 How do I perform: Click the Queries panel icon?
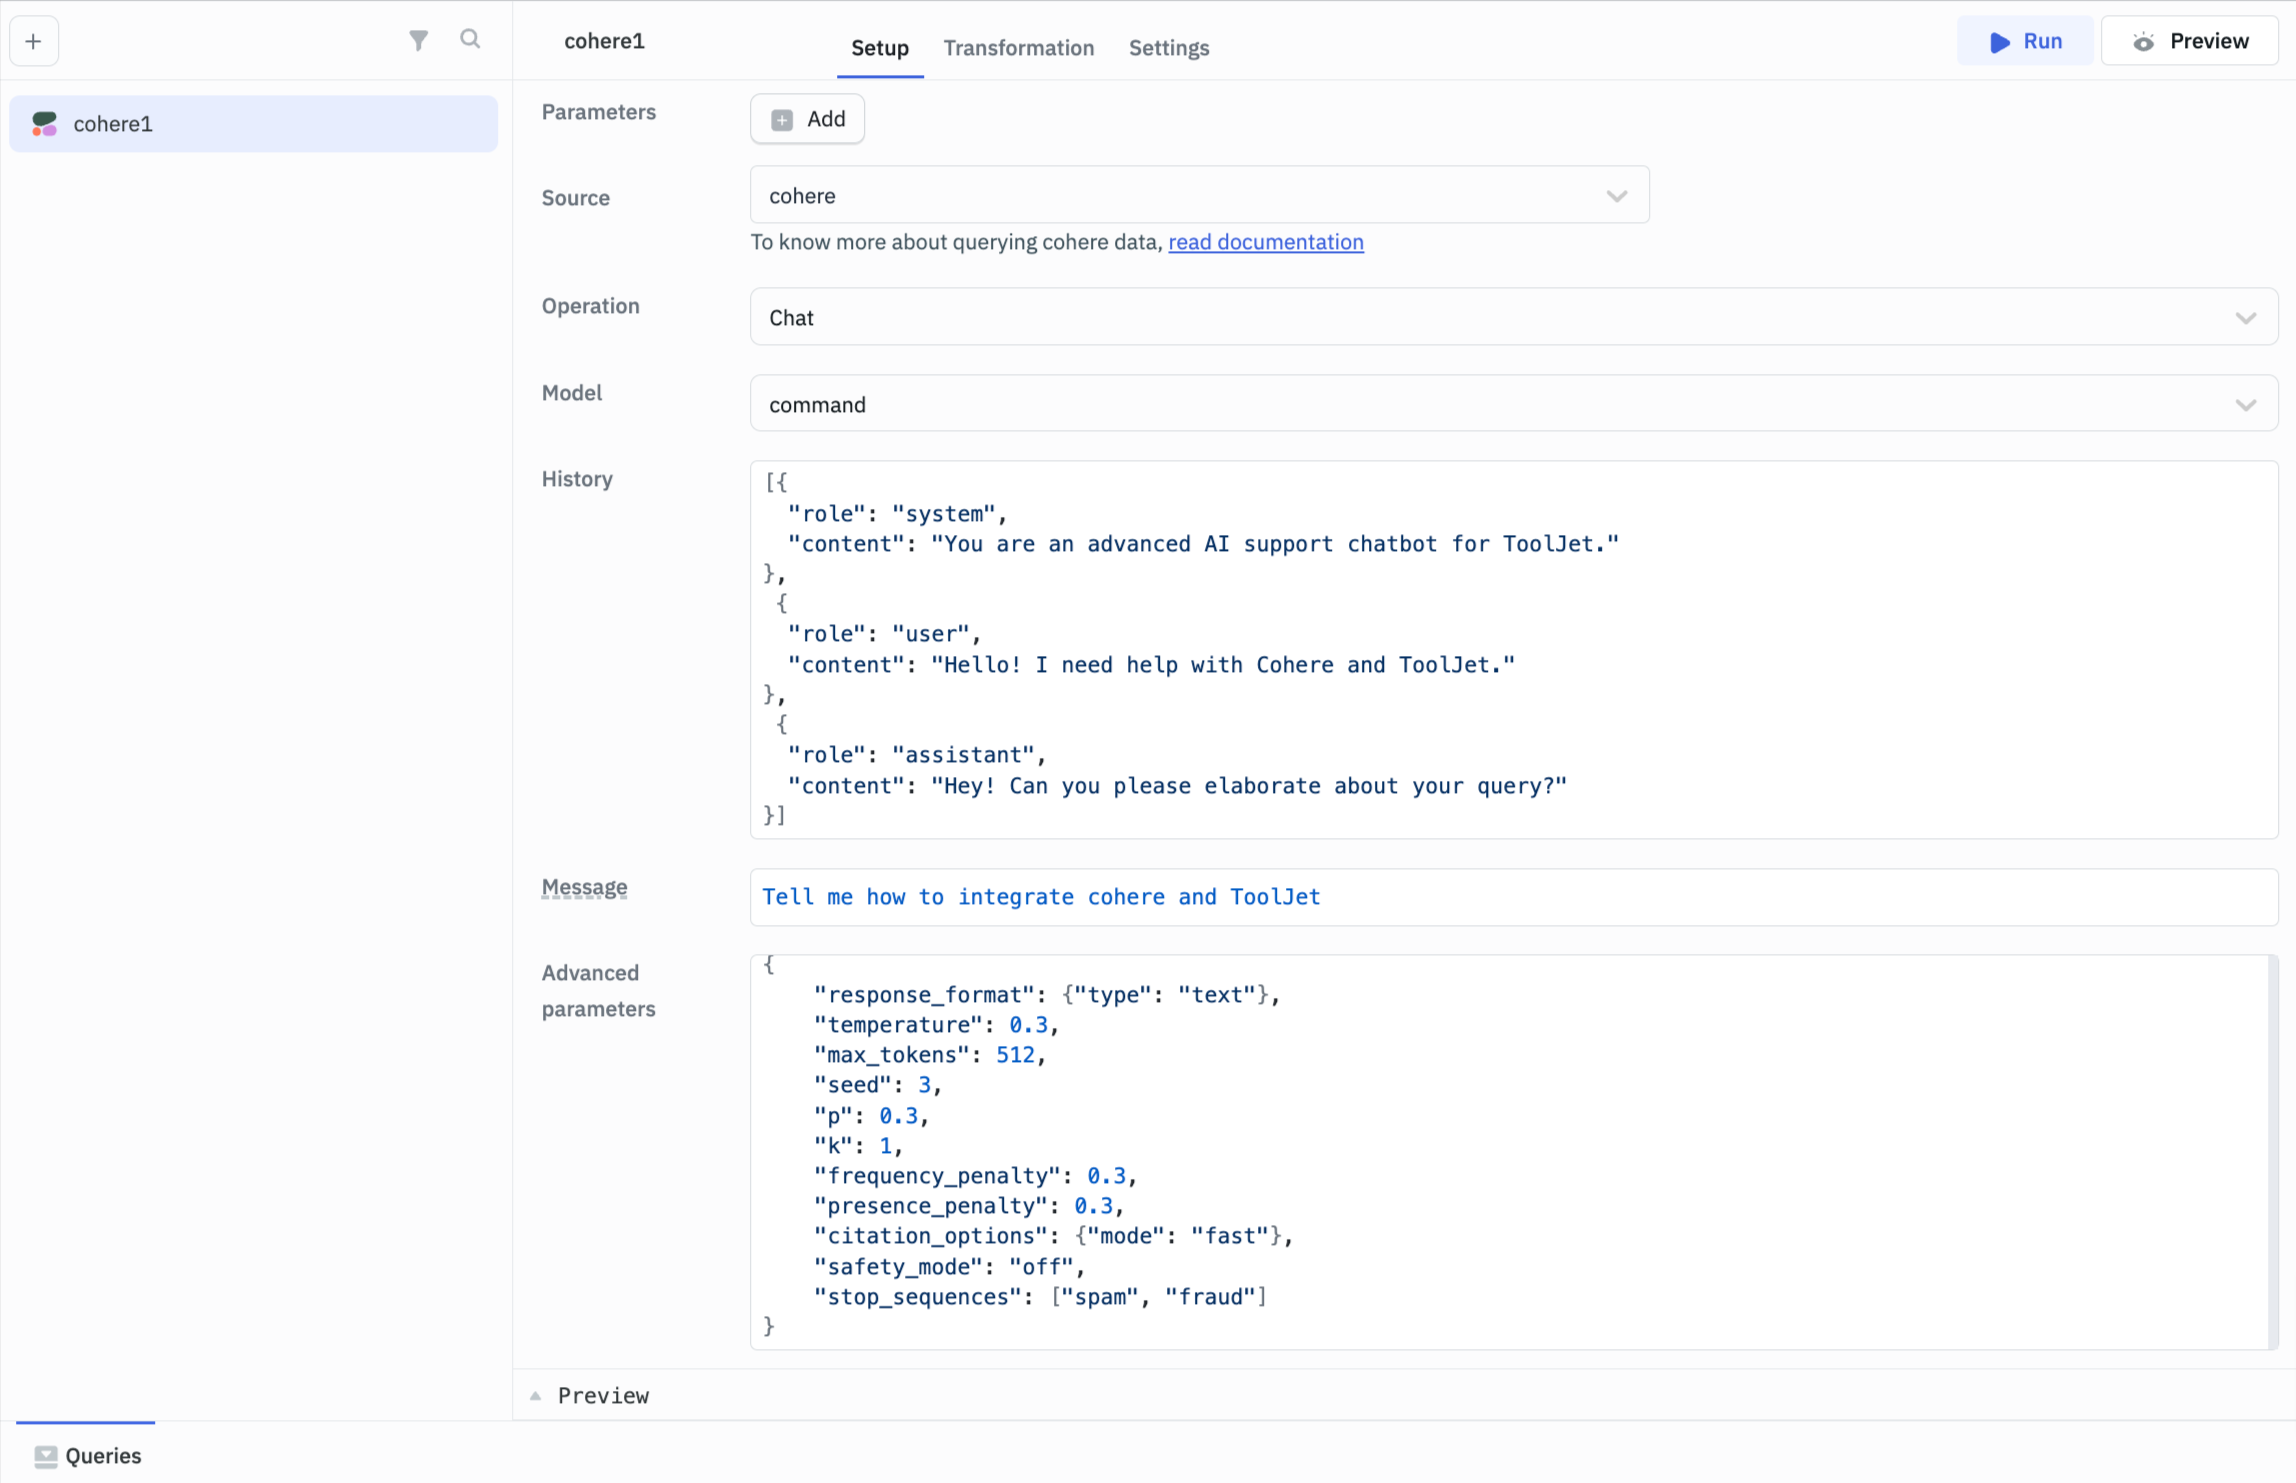[x=46, y=1456]
